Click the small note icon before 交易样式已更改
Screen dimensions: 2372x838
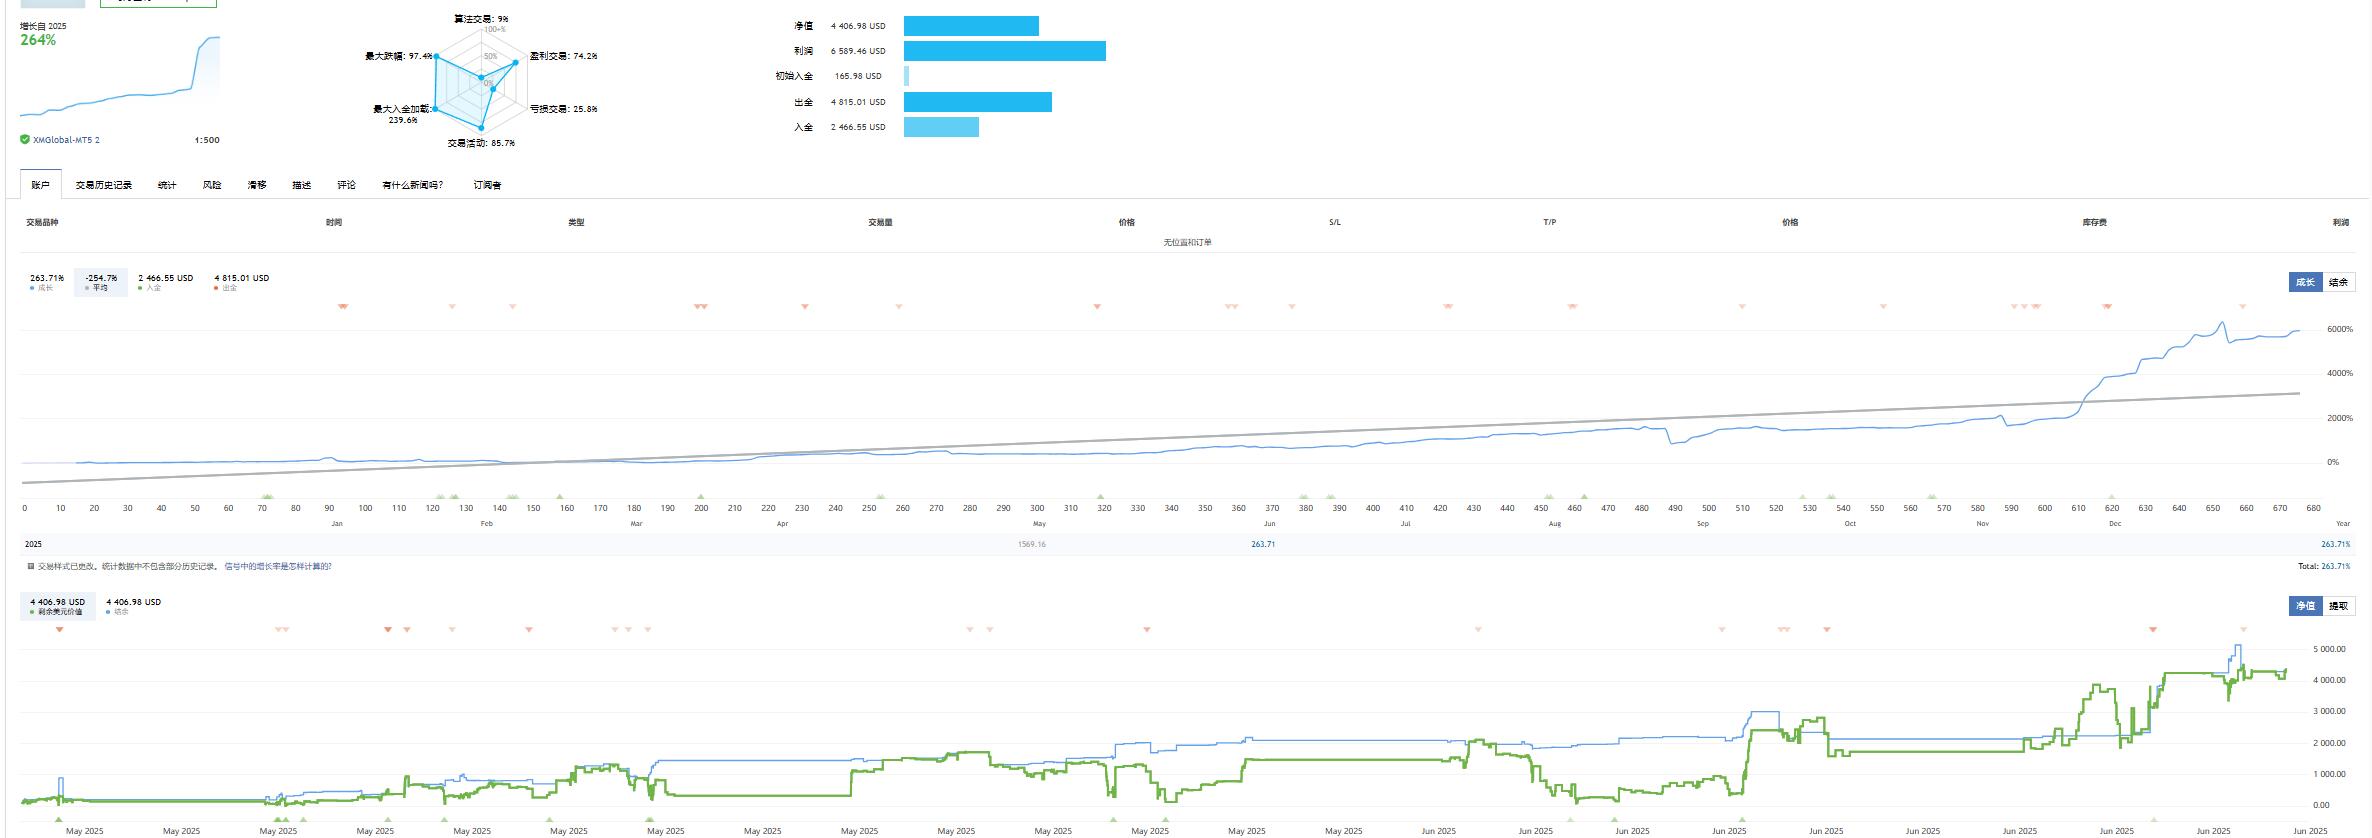click(30, 566)
